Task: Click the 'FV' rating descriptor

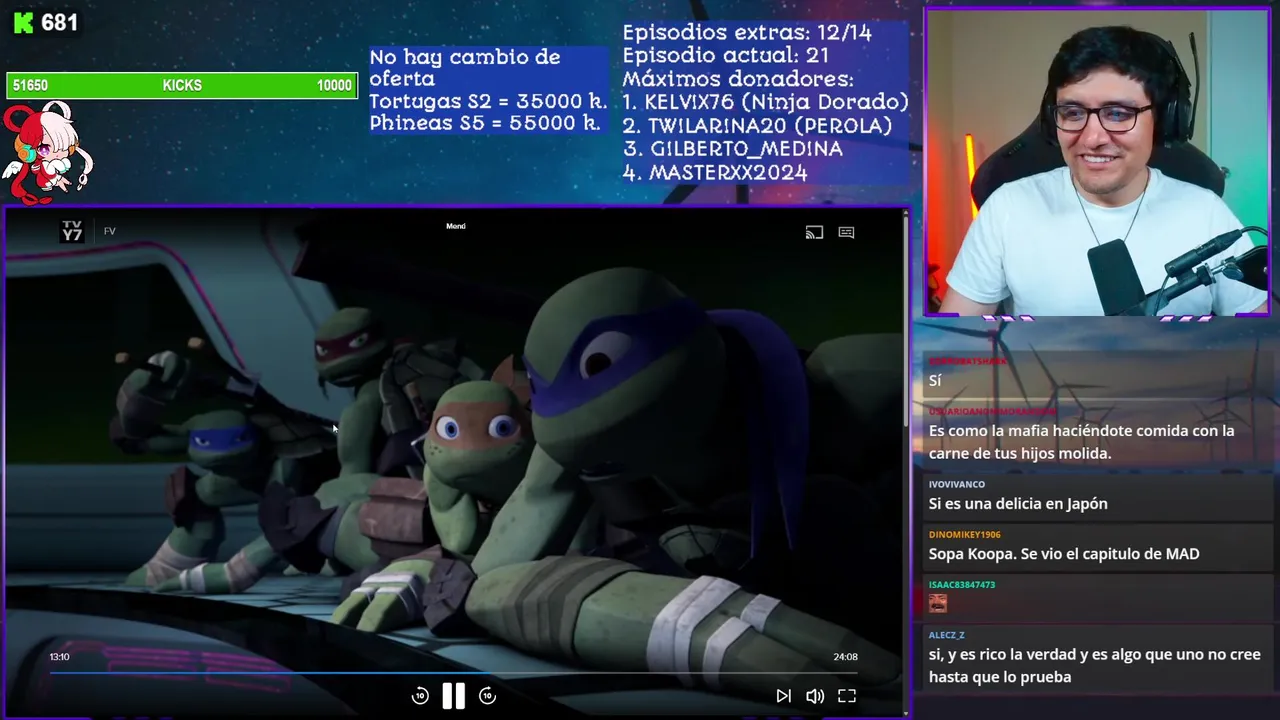Action: pyautogui.click(x=110, y=231)
